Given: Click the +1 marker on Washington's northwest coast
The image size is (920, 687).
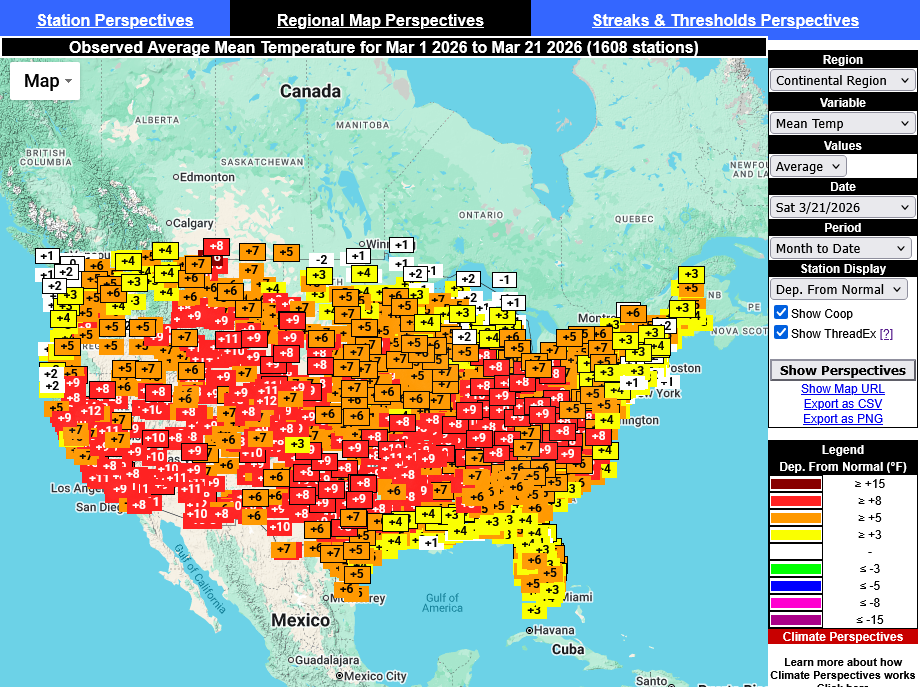Looking at the screenshot, I should tap(47, 256).
